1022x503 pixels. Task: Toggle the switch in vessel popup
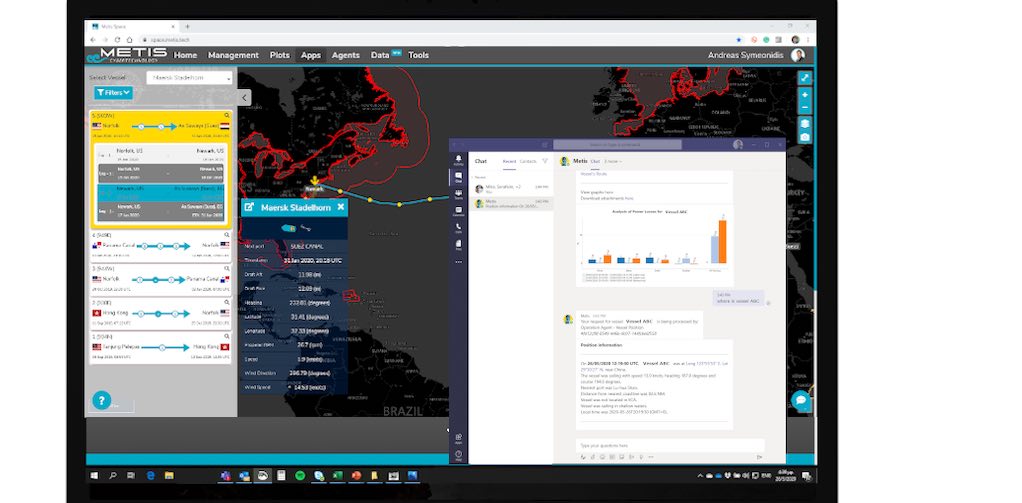(x=288, y=228)
